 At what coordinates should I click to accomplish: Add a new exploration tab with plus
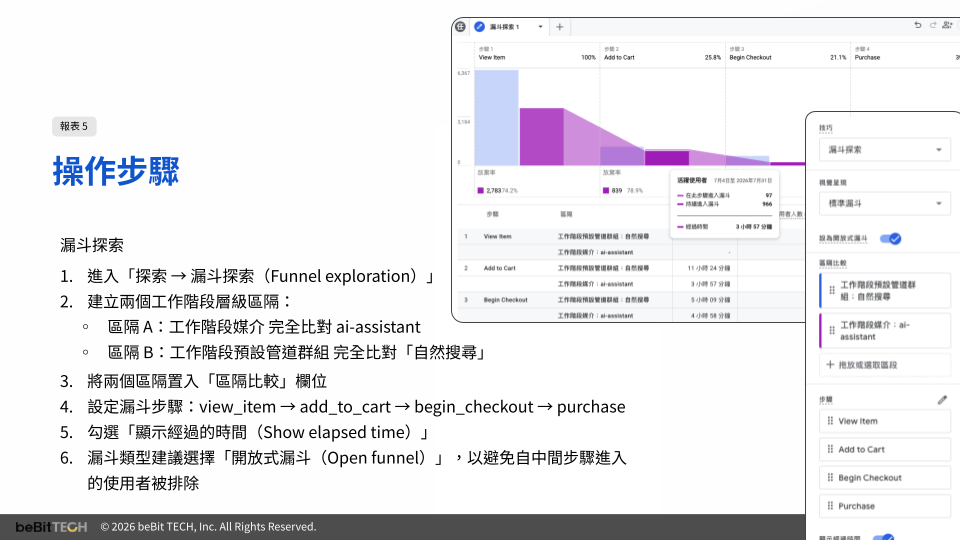pyautogui.click(x=560, y=27)
